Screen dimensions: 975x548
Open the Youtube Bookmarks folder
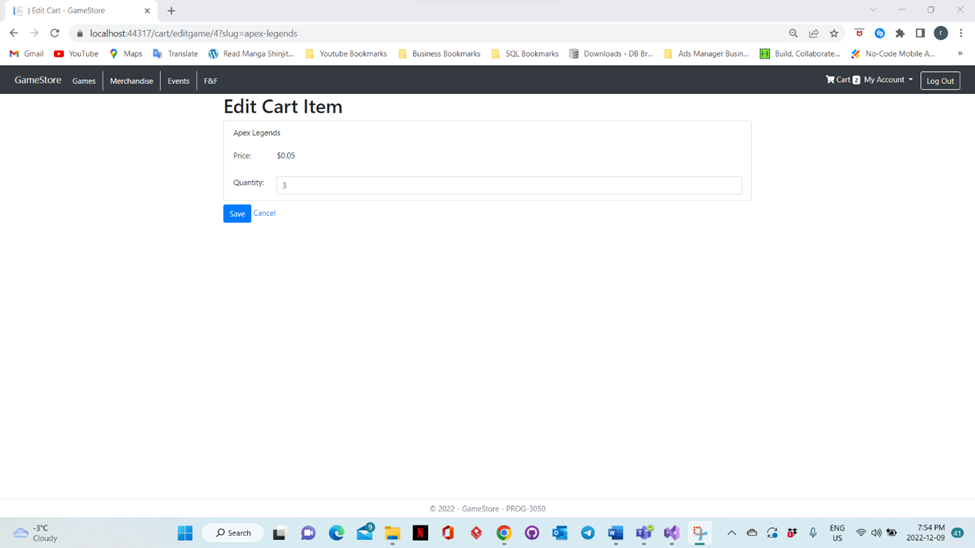346,53
